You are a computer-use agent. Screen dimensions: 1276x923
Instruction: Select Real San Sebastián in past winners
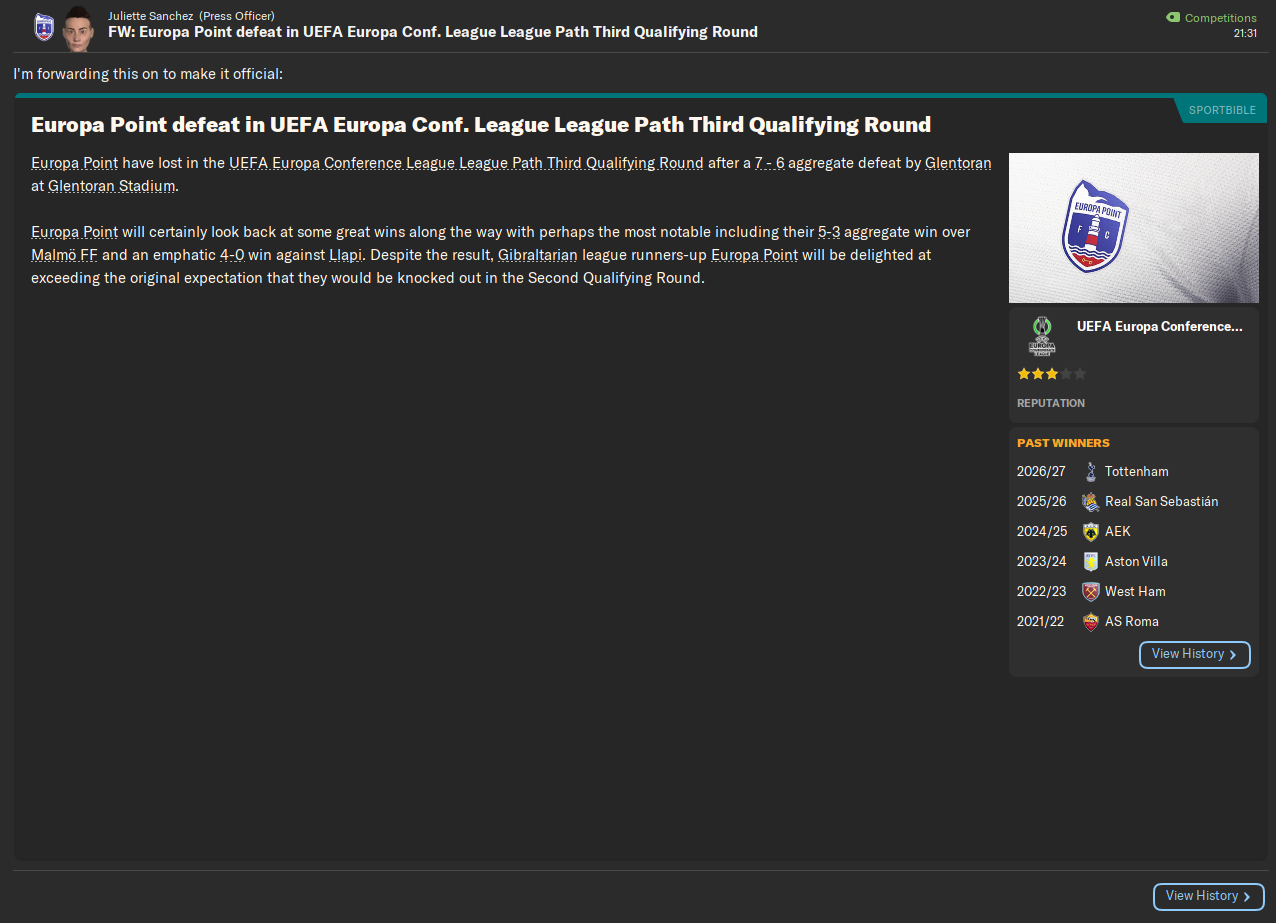click(1162, 501)
